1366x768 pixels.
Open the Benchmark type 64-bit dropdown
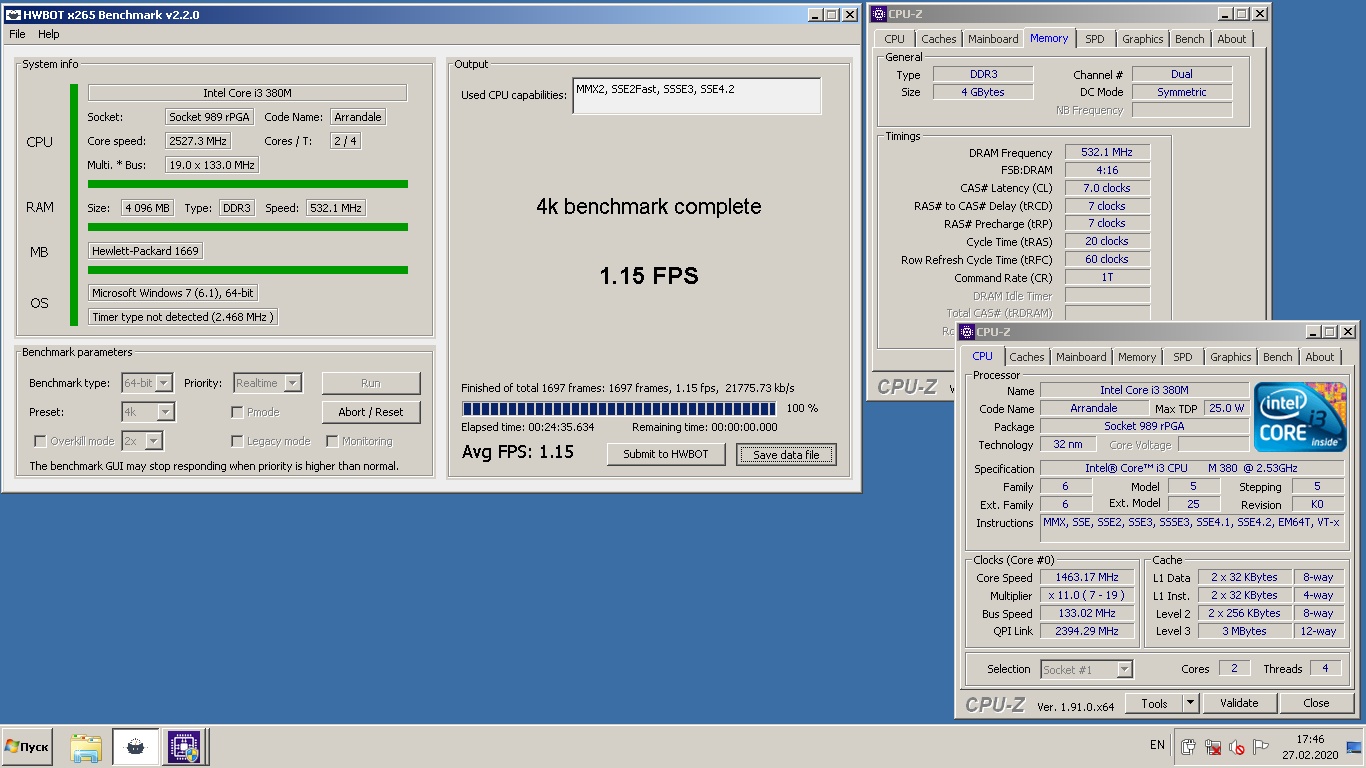coord(147,383)
